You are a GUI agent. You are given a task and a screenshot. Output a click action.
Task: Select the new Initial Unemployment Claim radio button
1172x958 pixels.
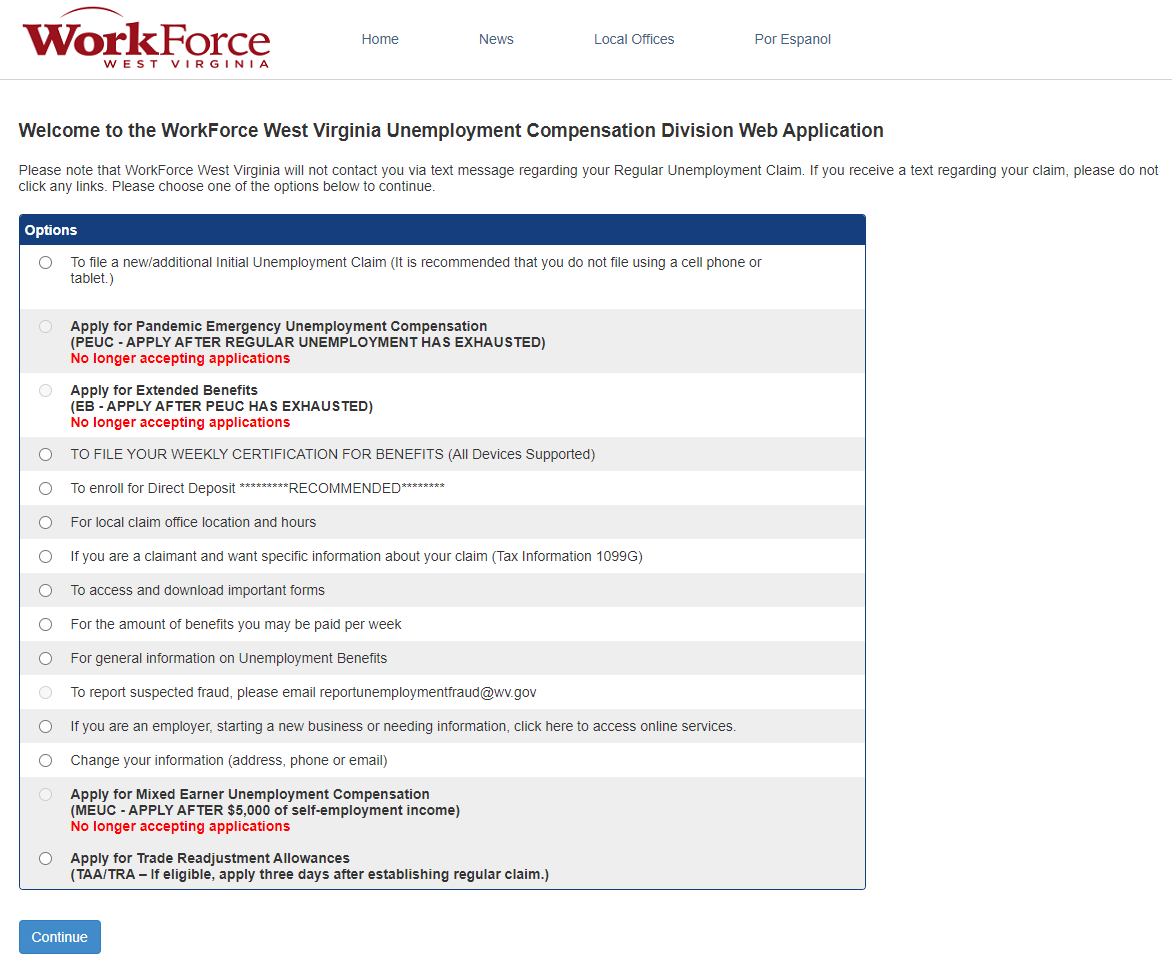tap(46, 262)
